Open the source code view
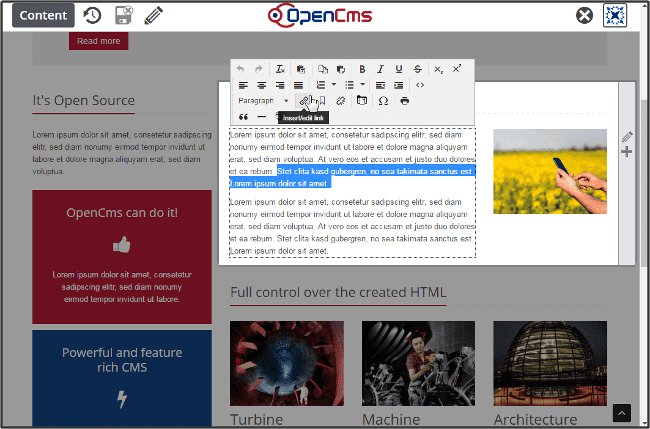The width and height of the screenshot is (650, 429). tap(420, 85)
